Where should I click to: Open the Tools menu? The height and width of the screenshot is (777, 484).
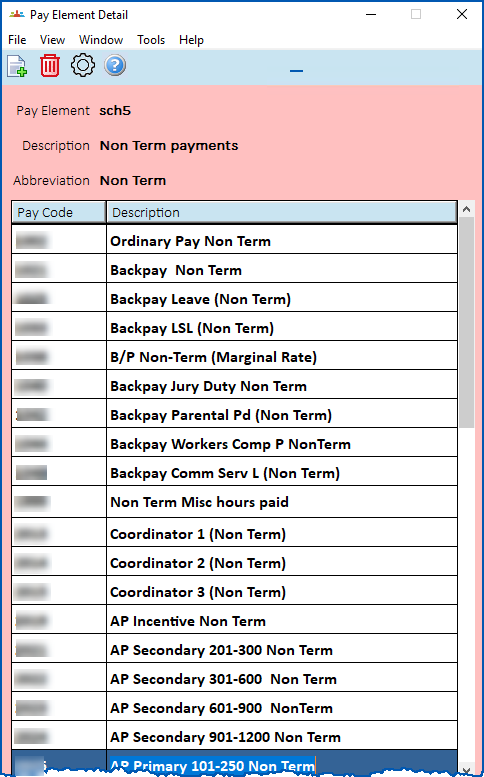(x=151, y=40)
